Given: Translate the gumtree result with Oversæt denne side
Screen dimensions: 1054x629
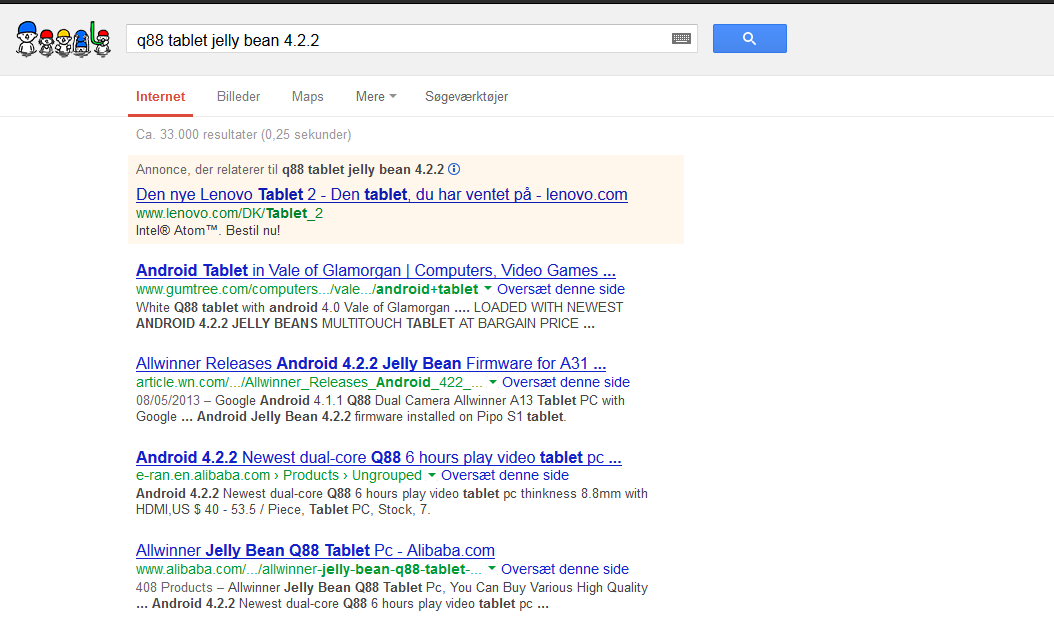Looking at the screenshot, I should pyautogui.click(x=561, y=290).
